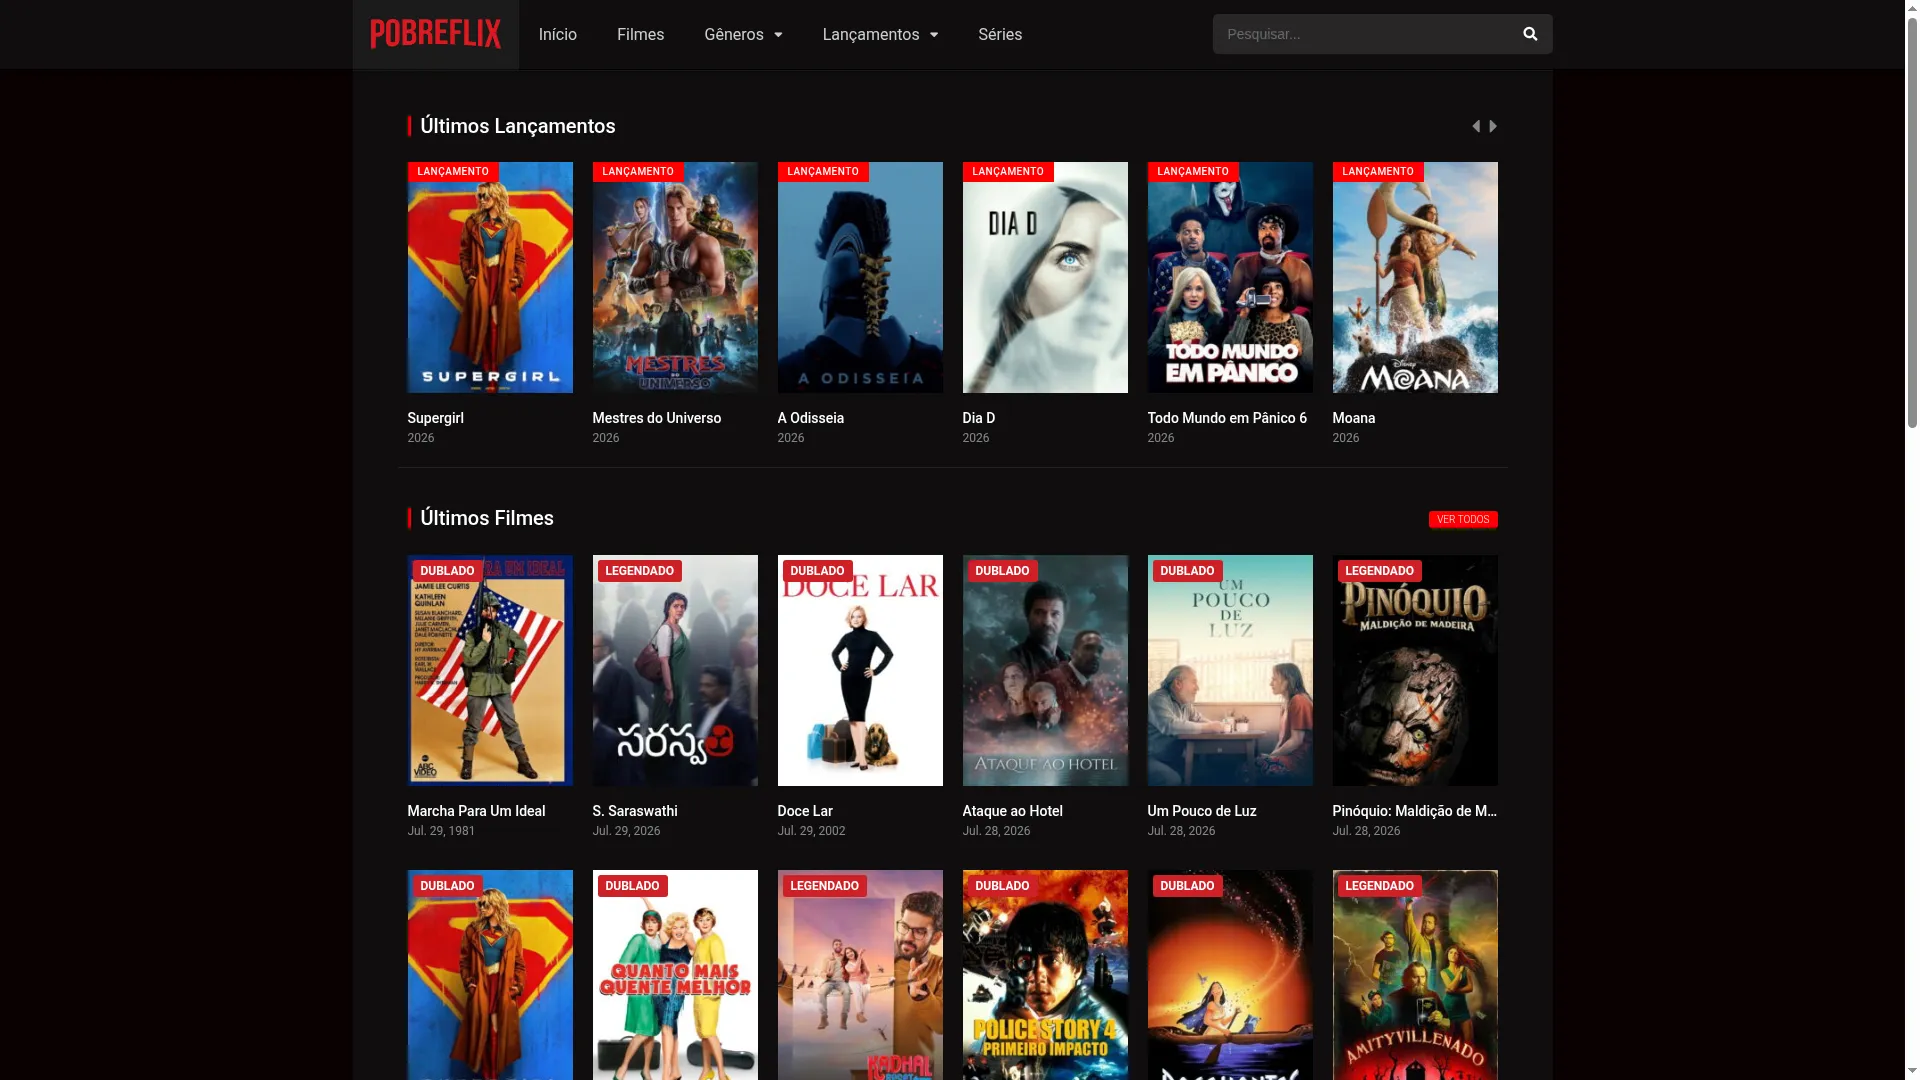Open the Moana poster

click(x=1415, y=277)
